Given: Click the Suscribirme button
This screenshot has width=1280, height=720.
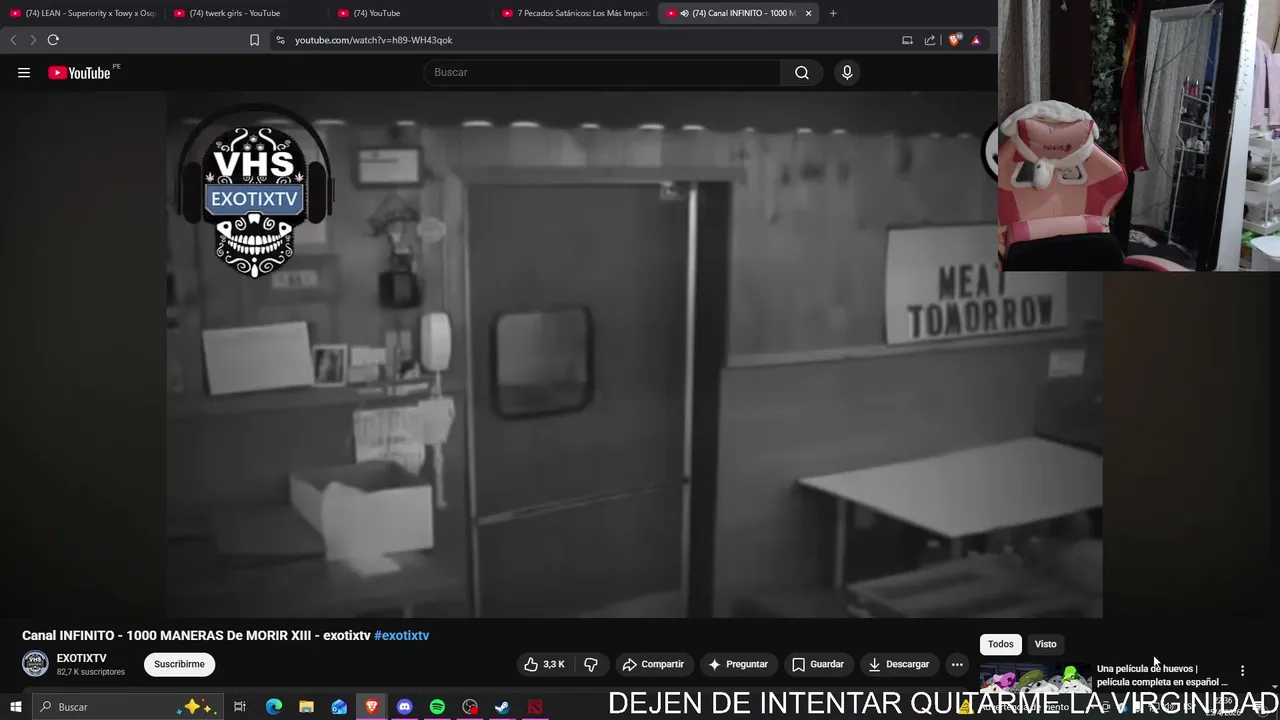Looking at the screenshot, I should coord(179,664).
